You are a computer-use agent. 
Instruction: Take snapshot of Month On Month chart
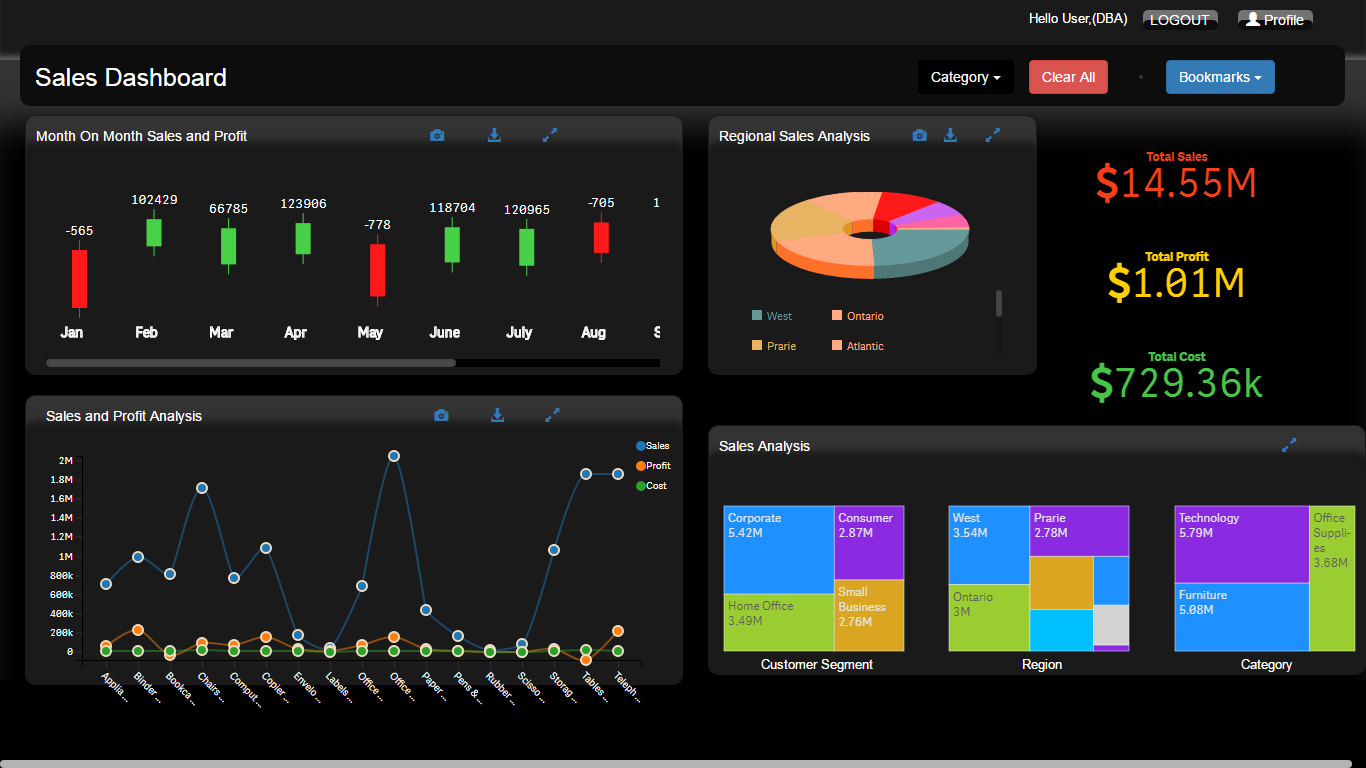[437, 135]
